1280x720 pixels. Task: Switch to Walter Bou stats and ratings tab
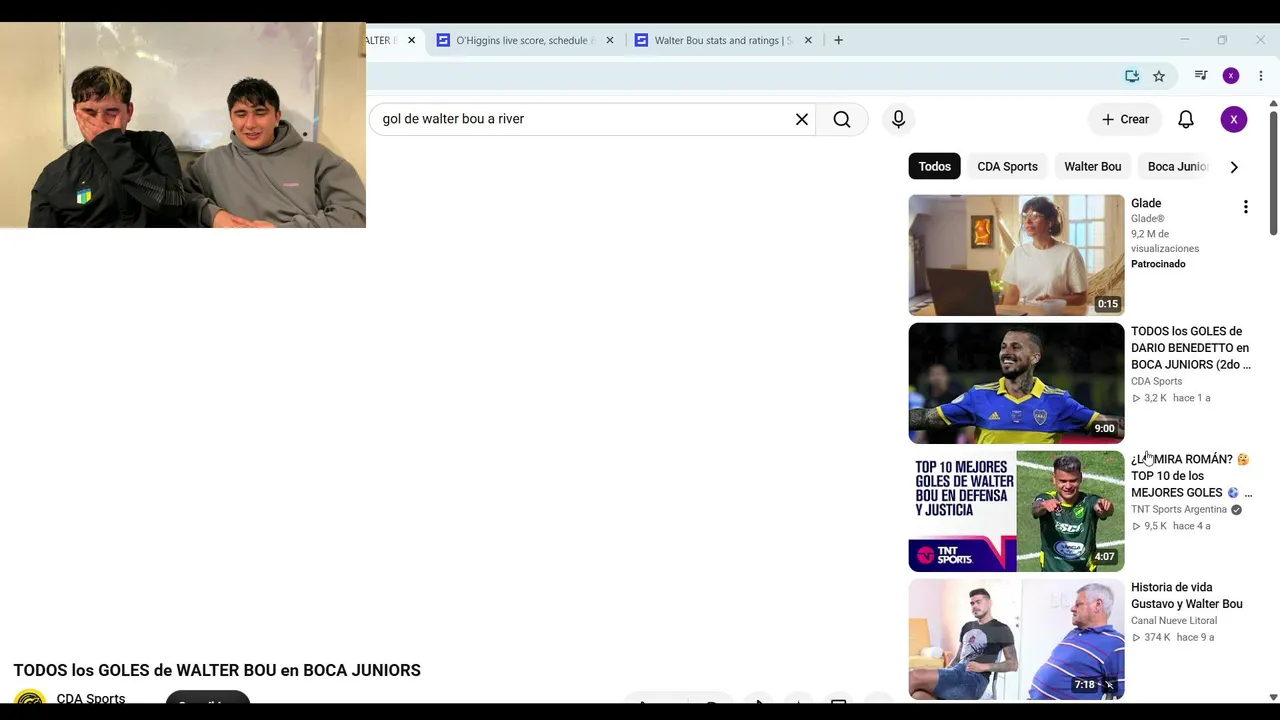(x=723, y=40)
